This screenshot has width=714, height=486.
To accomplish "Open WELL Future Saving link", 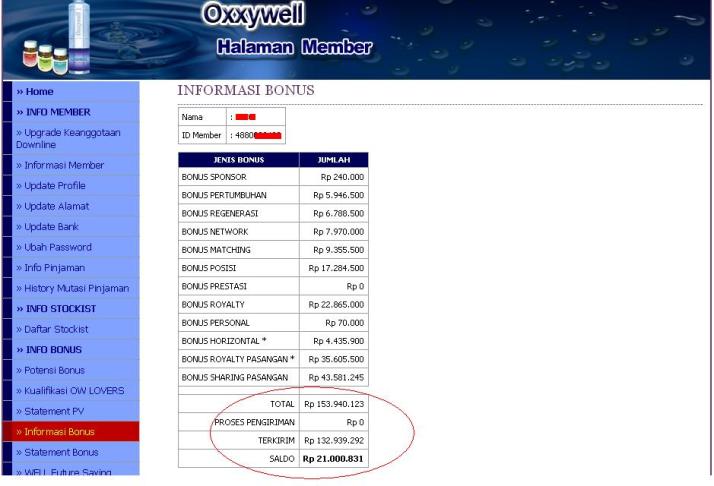I will pos(64,471).
